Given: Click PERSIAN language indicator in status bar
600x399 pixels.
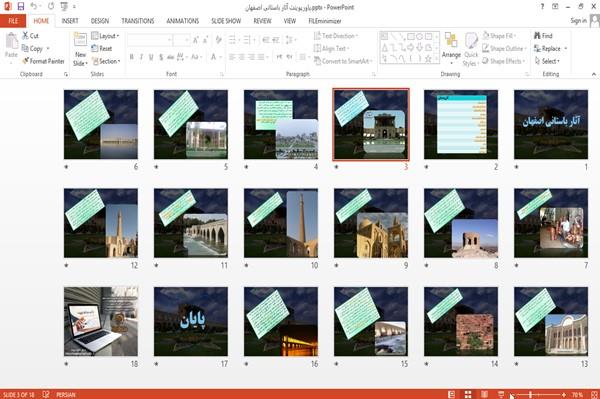Looking at the screenshot, I should tap(66, 394).
